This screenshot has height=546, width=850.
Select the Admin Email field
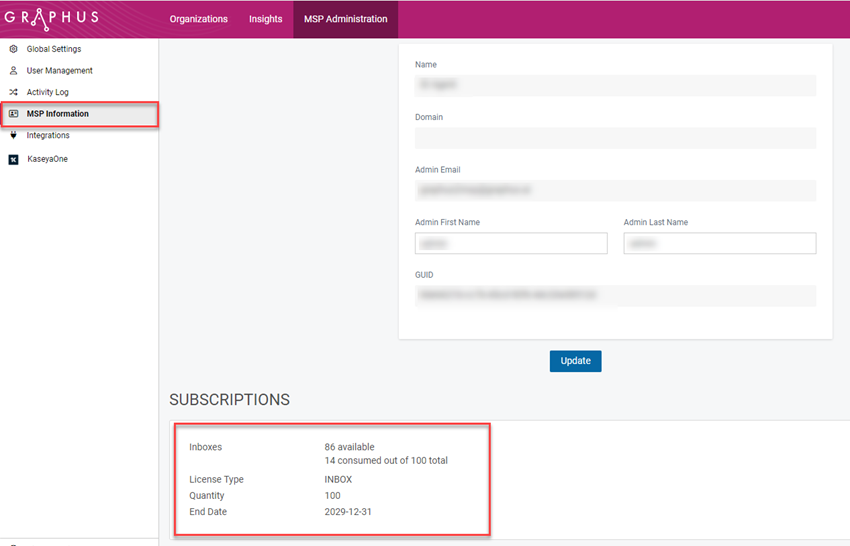[x=615, y=190]
